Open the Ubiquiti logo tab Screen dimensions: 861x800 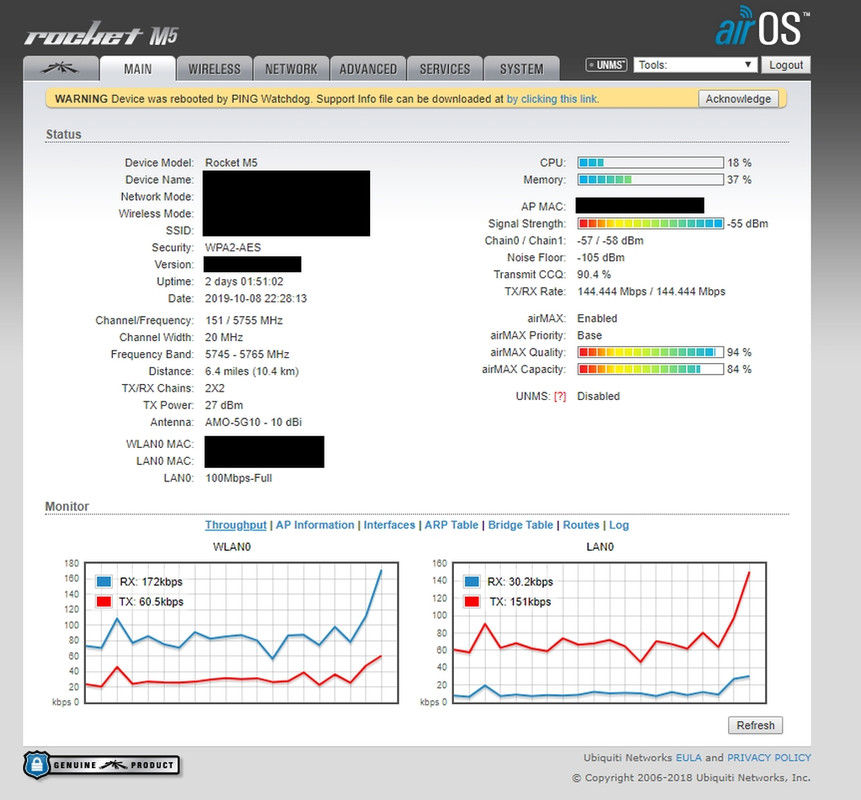click(x=60, y=69)
